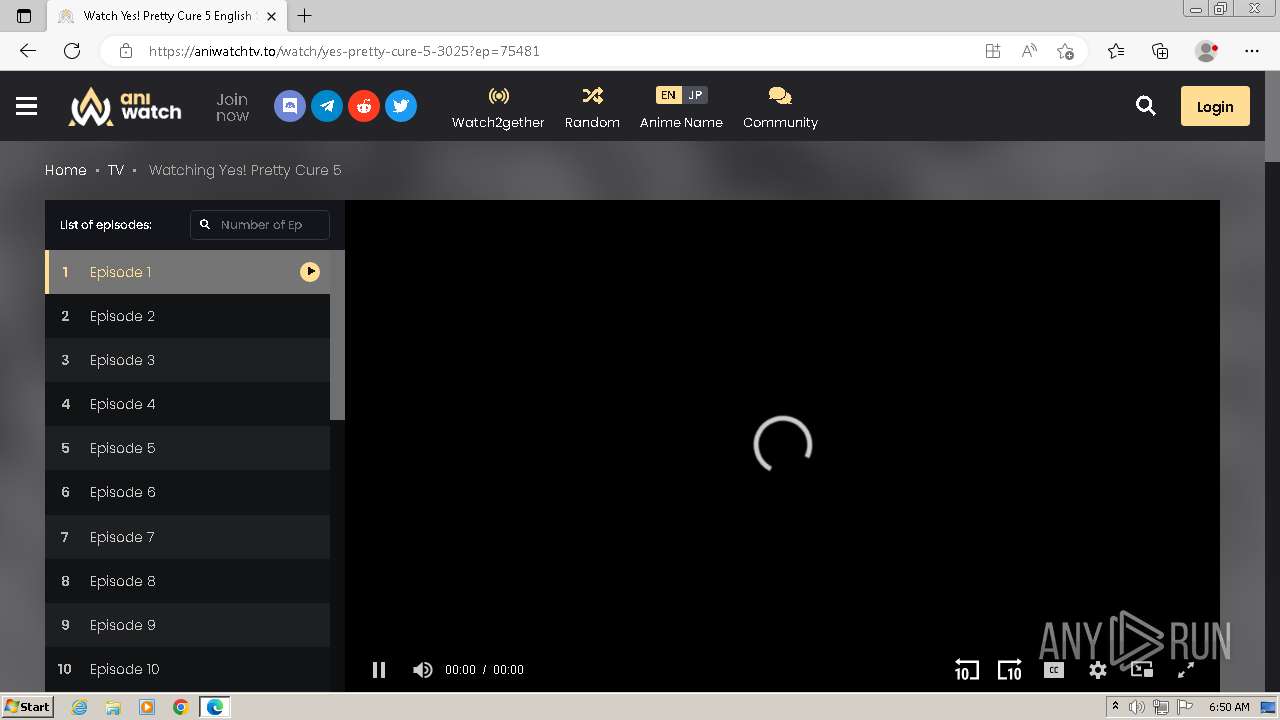Screen dimensions: 1280x720
Task: Open apps available icon in address bar
Action: pos(993,51)
